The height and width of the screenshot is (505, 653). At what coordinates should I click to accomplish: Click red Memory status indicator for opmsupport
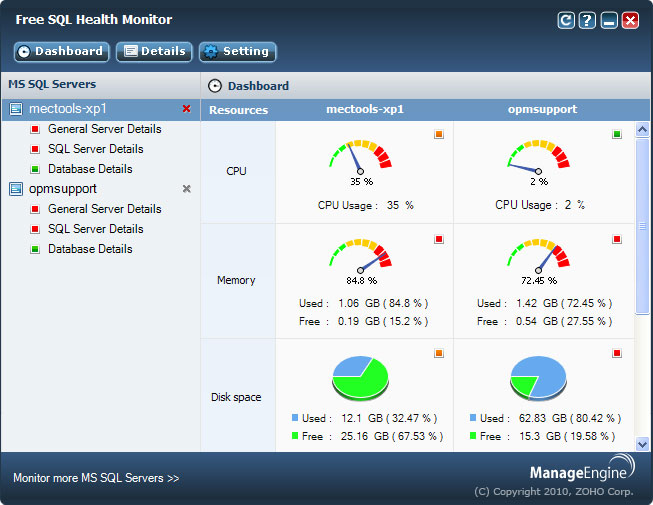[x=617, y=239]
